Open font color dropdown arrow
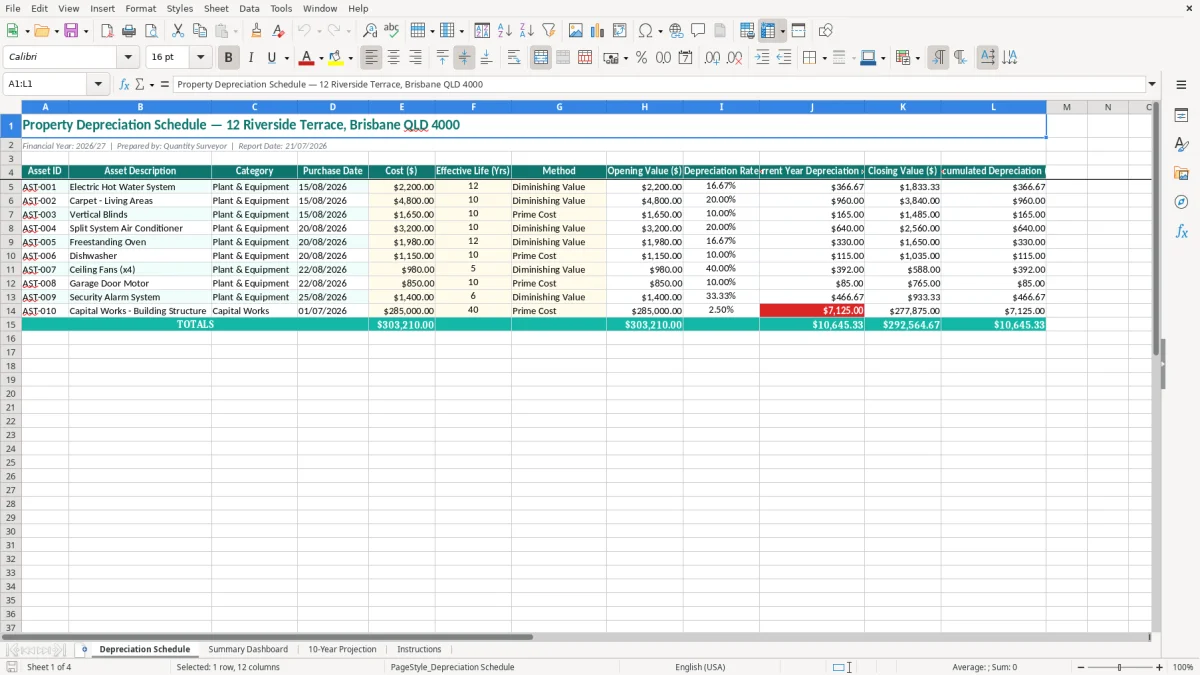 (321, 58)
